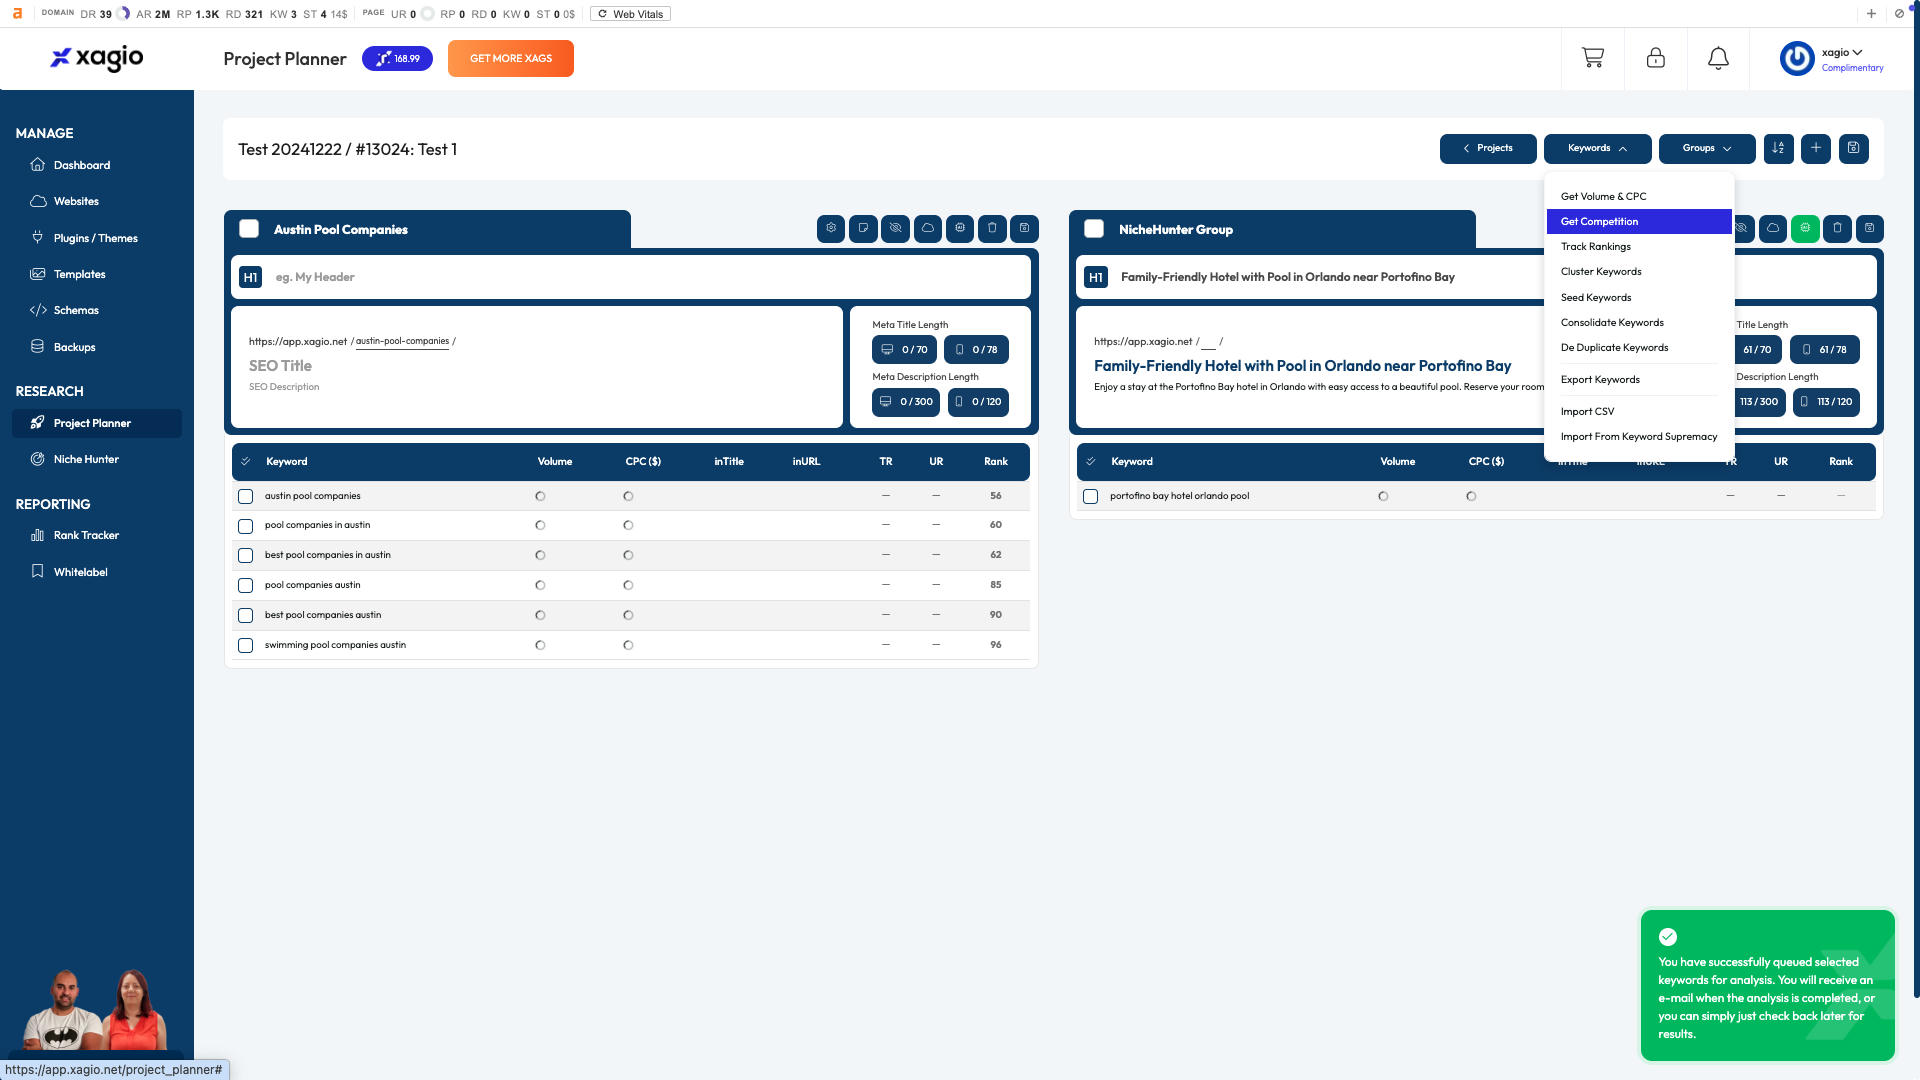Click the padlock icon in header
This screenshot has height=1080, width=1920.
(x=1656, y=58)
